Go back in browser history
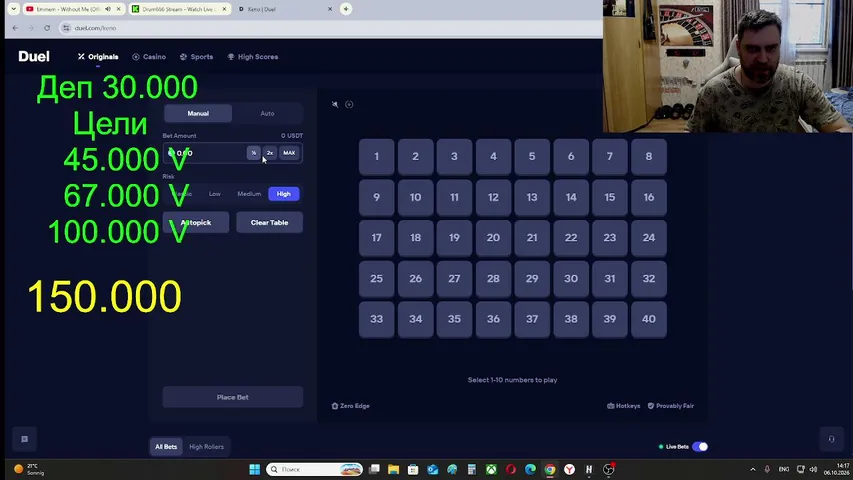This screenshot has height=480, width=853. 15,28
